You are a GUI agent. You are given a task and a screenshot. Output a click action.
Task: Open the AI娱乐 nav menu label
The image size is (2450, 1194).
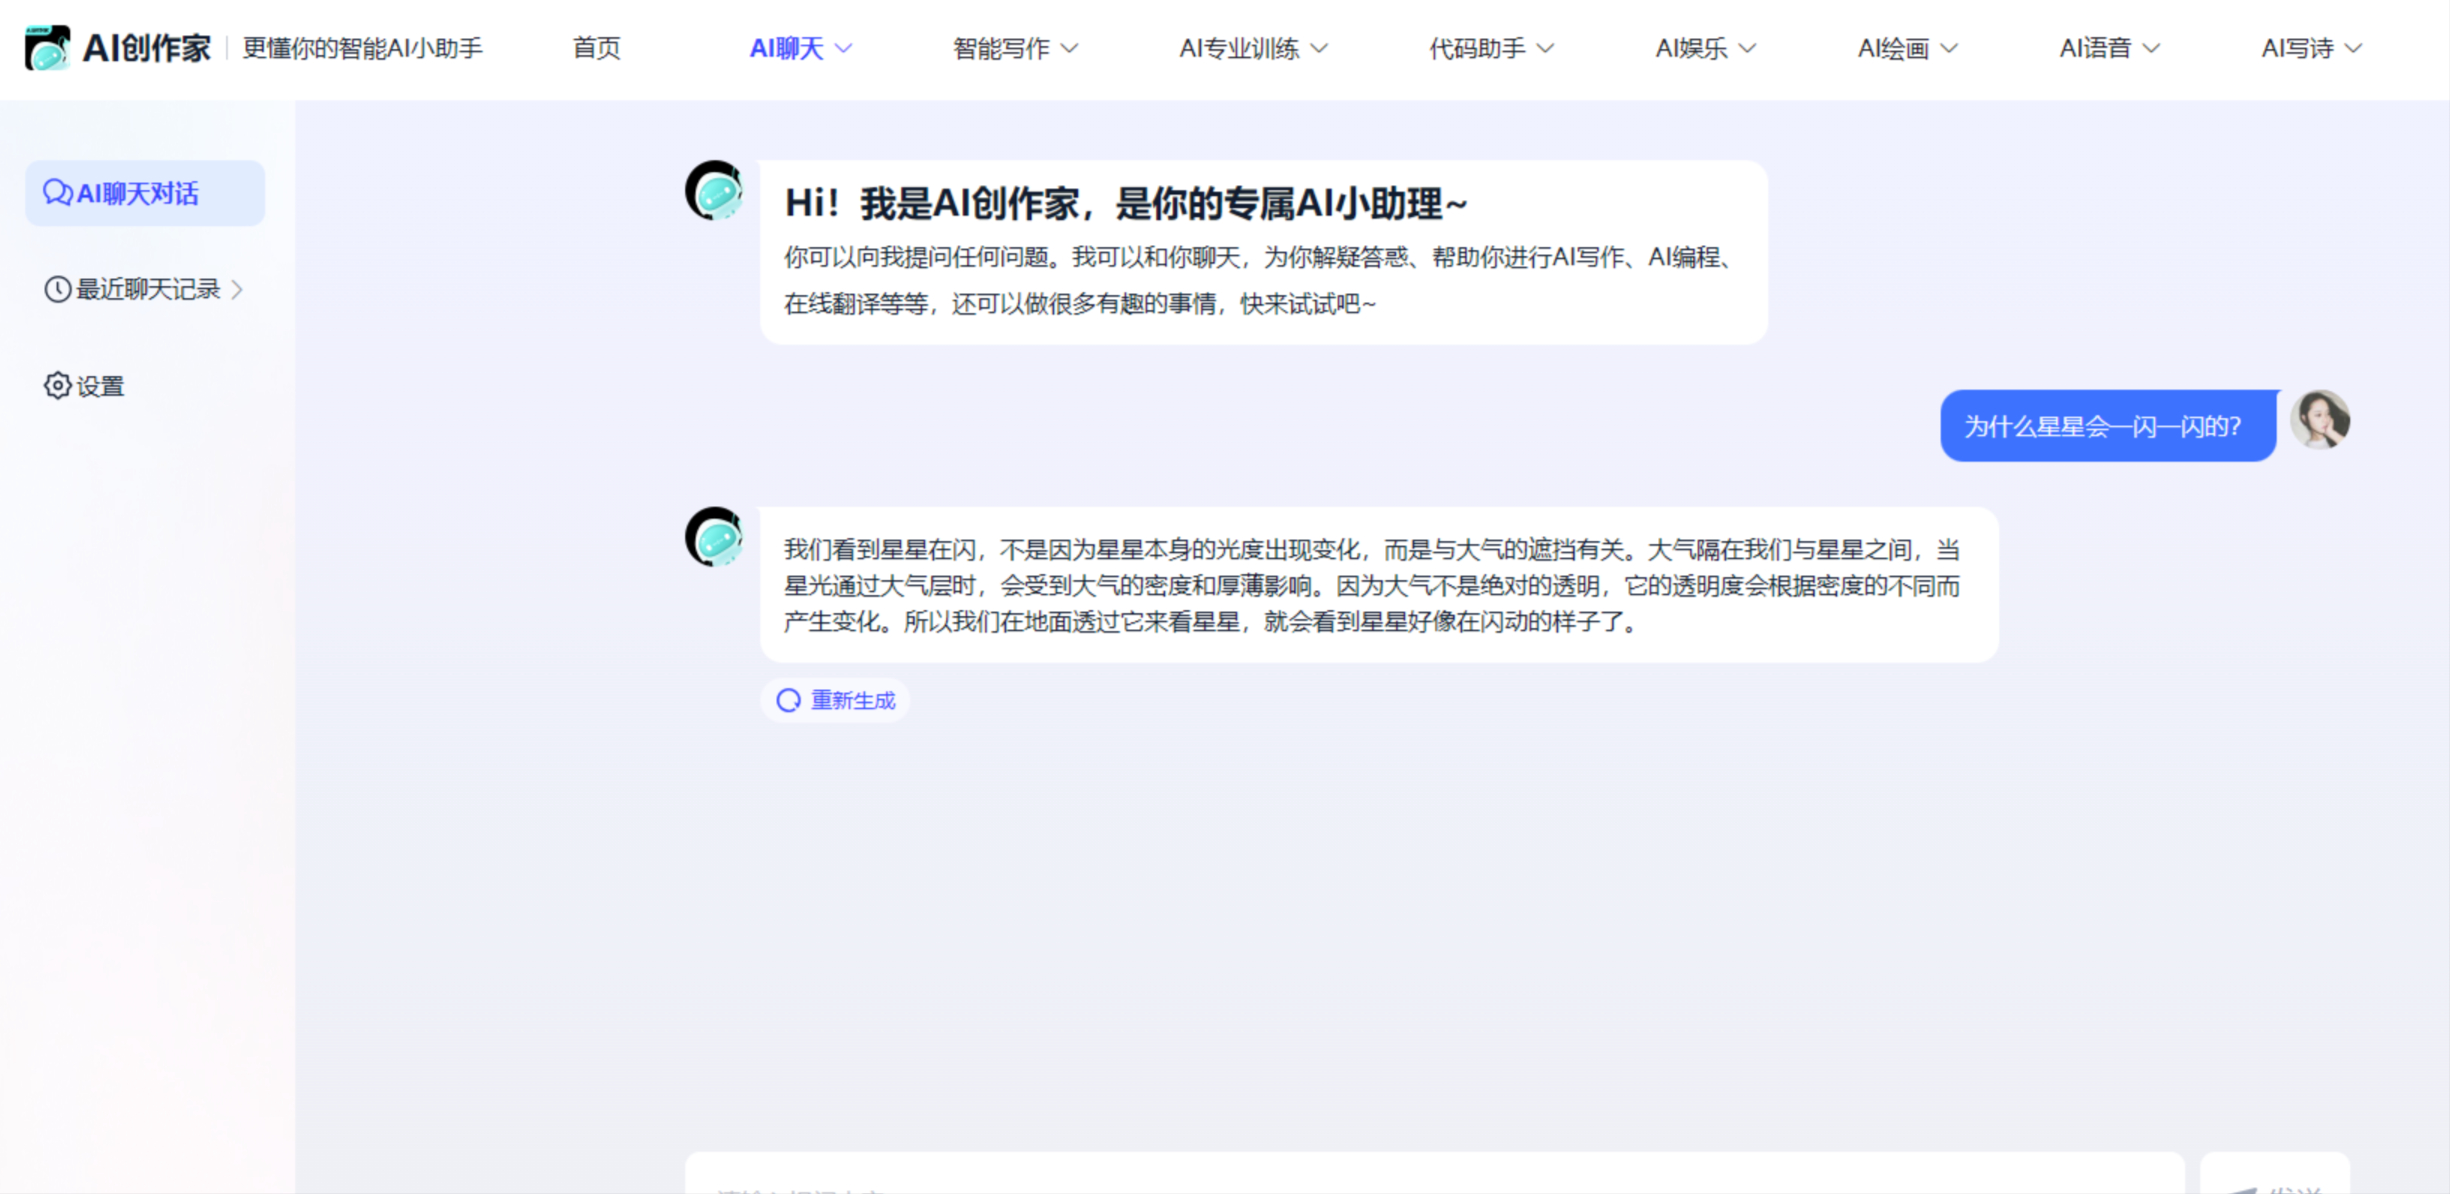pyautogui.click(x=1691, y=48)
